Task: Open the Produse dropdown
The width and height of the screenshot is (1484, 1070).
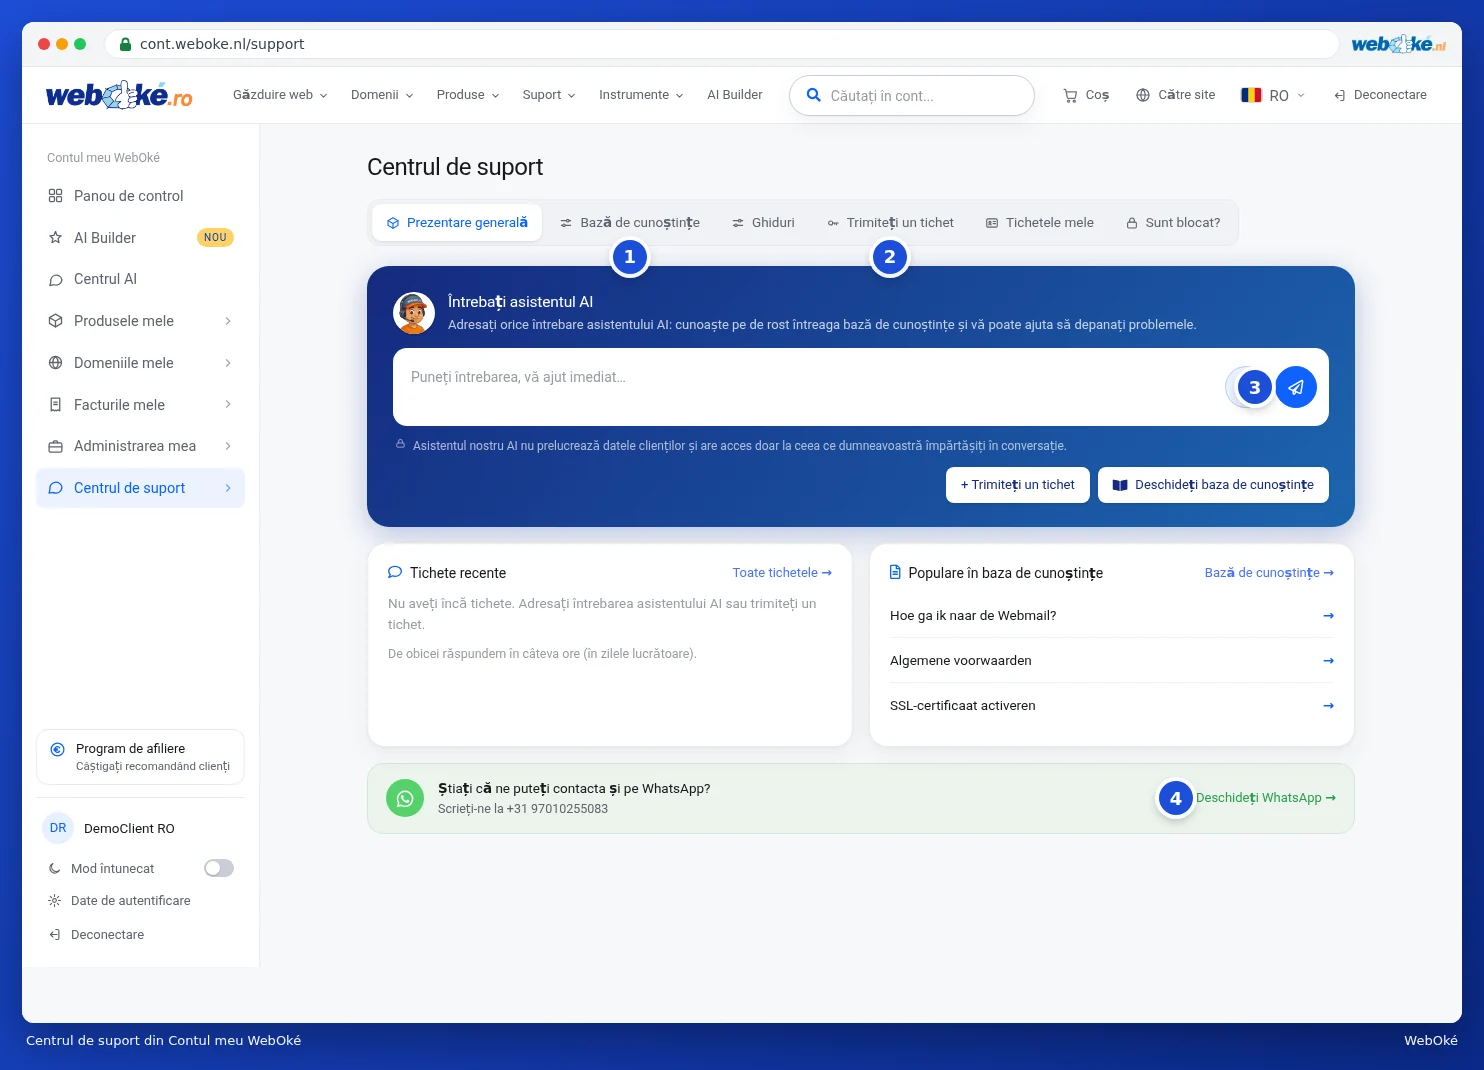Action: click(x=468, y=95)
